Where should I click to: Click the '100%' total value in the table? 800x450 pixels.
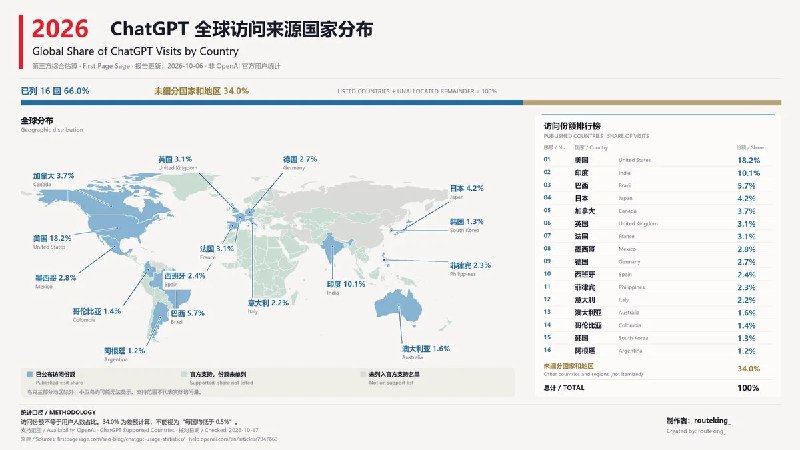748,388
